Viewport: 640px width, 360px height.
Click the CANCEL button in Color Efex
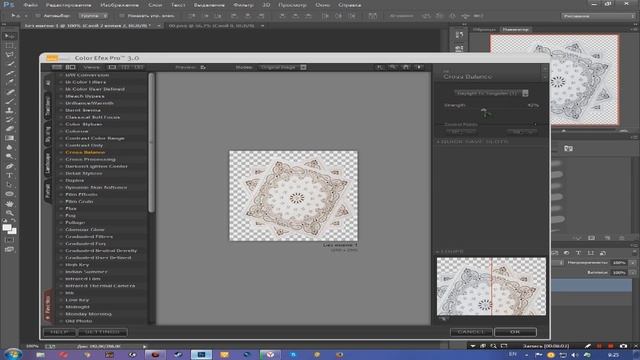pyautogui.click(x=471, y=332)
